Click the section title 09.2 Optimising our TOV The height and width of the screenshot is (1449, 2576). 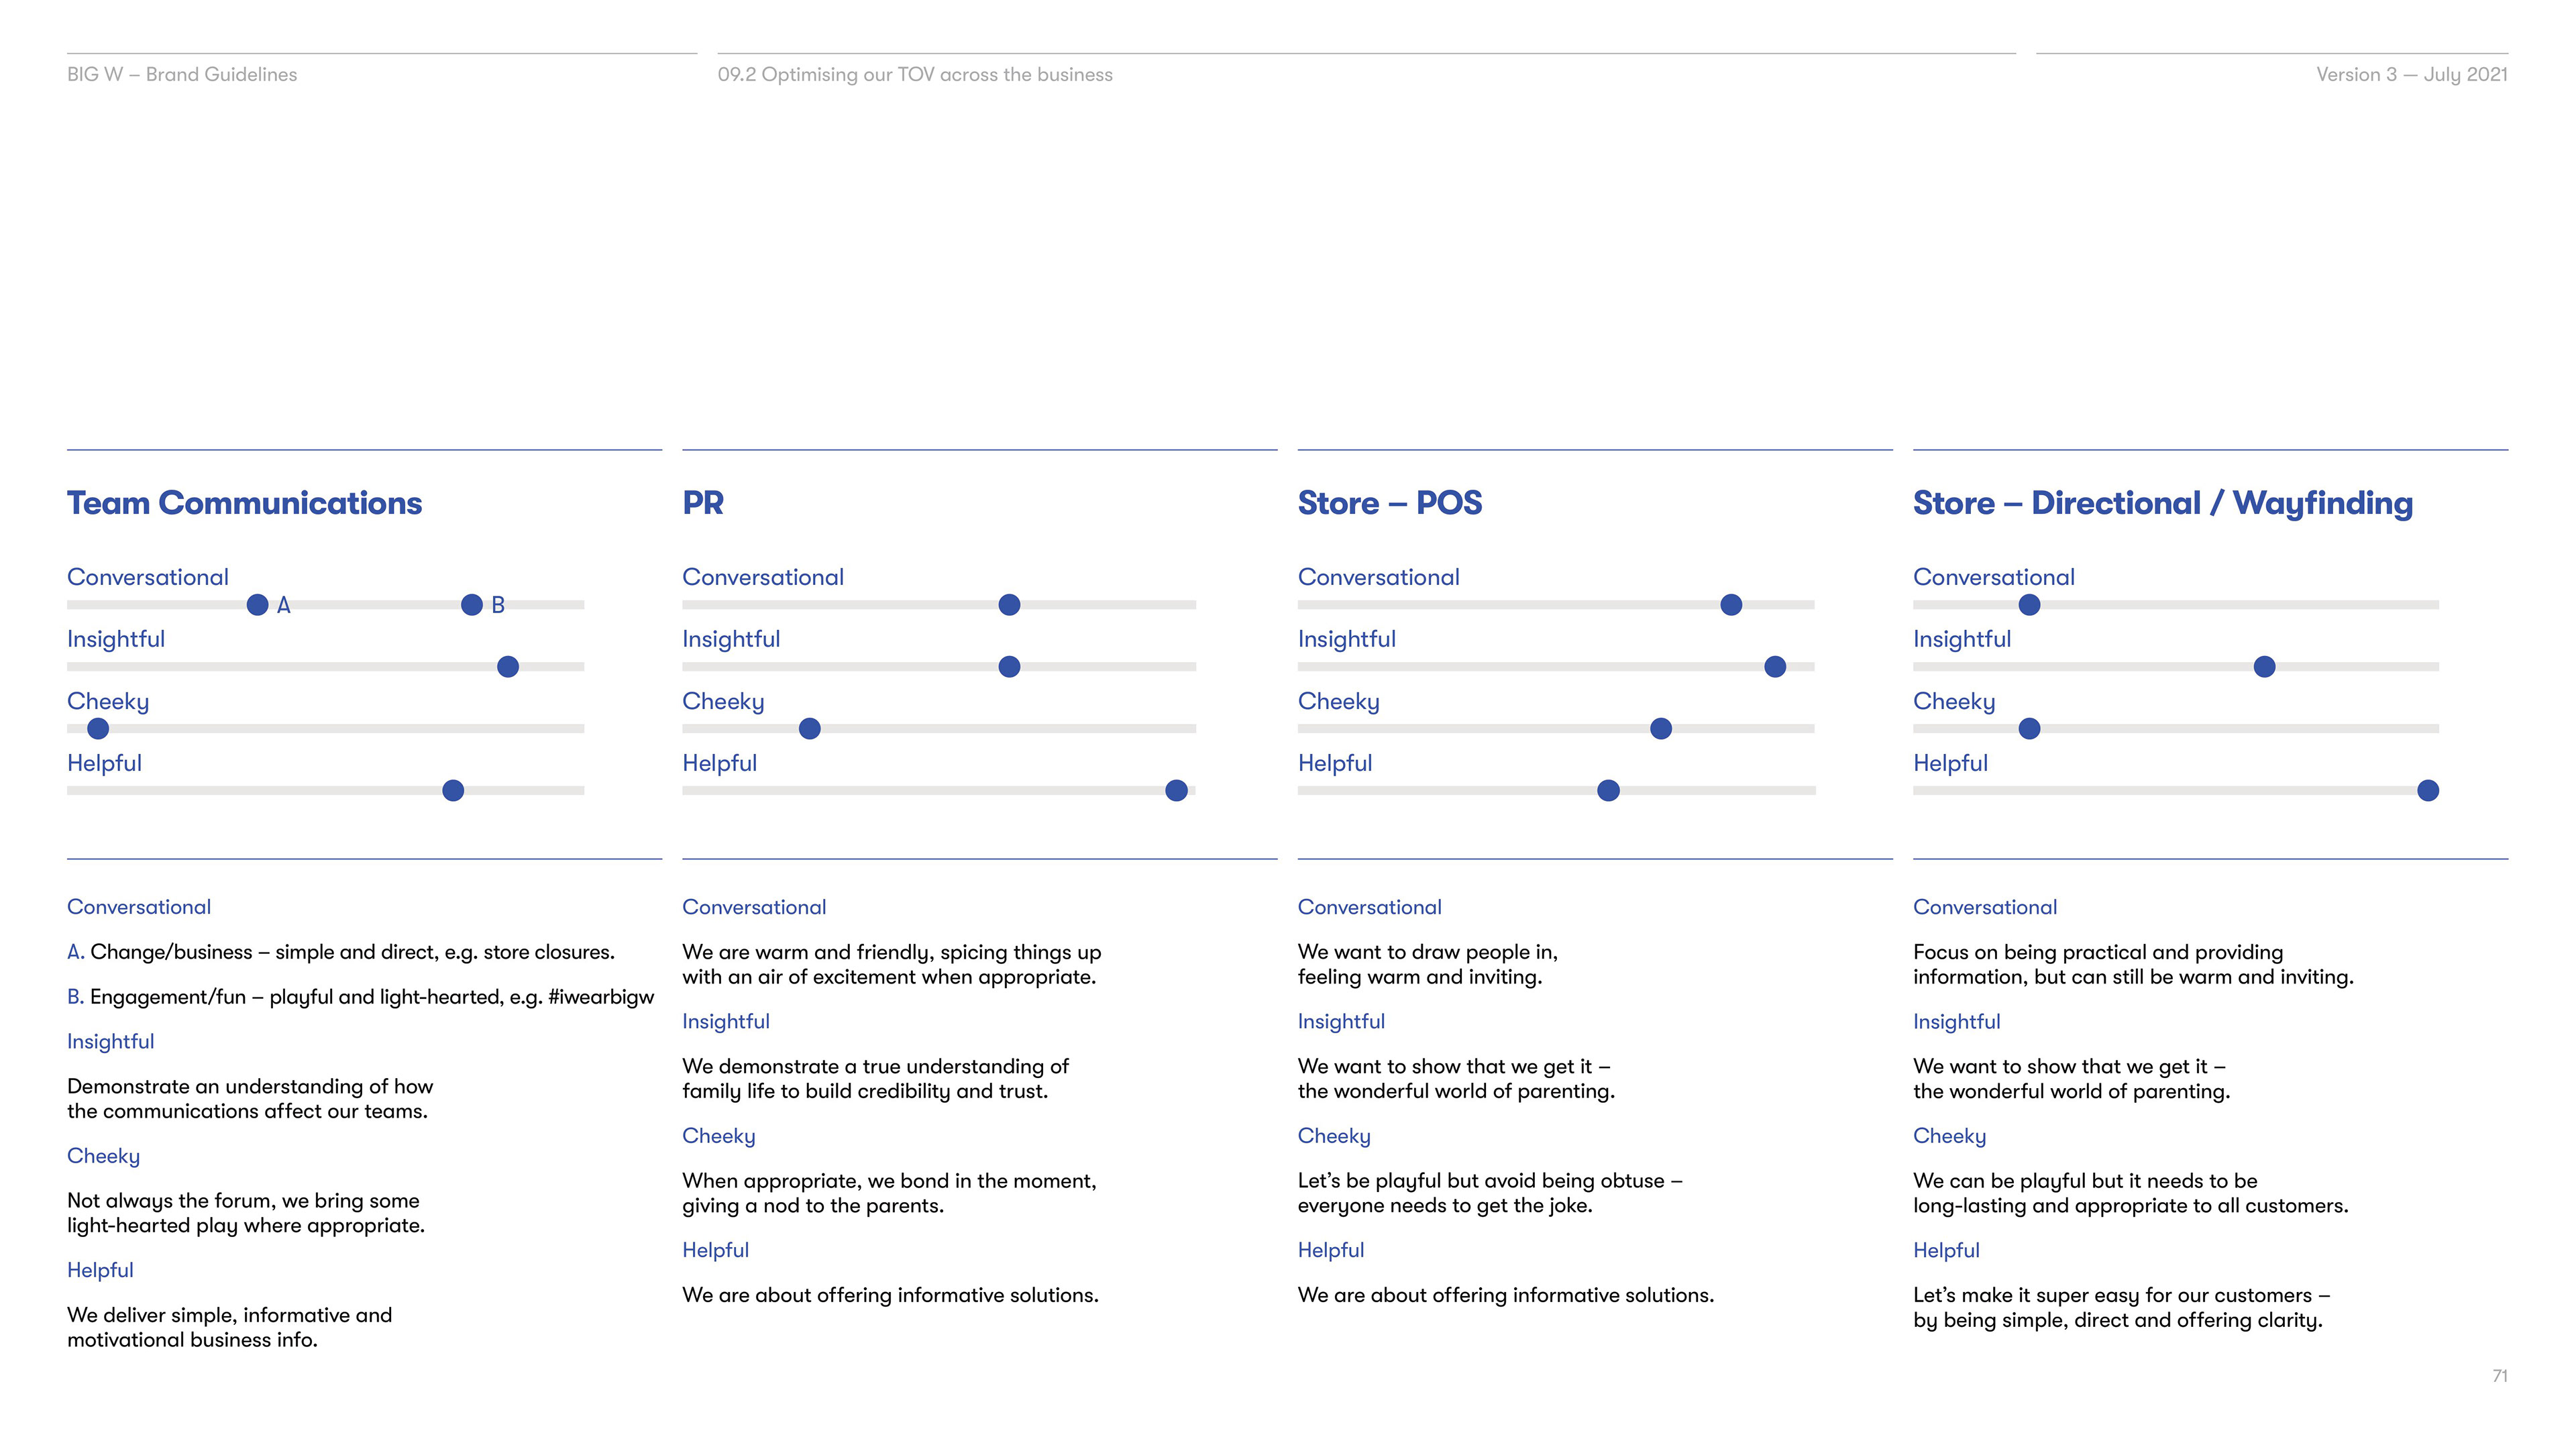coord(914,75)
